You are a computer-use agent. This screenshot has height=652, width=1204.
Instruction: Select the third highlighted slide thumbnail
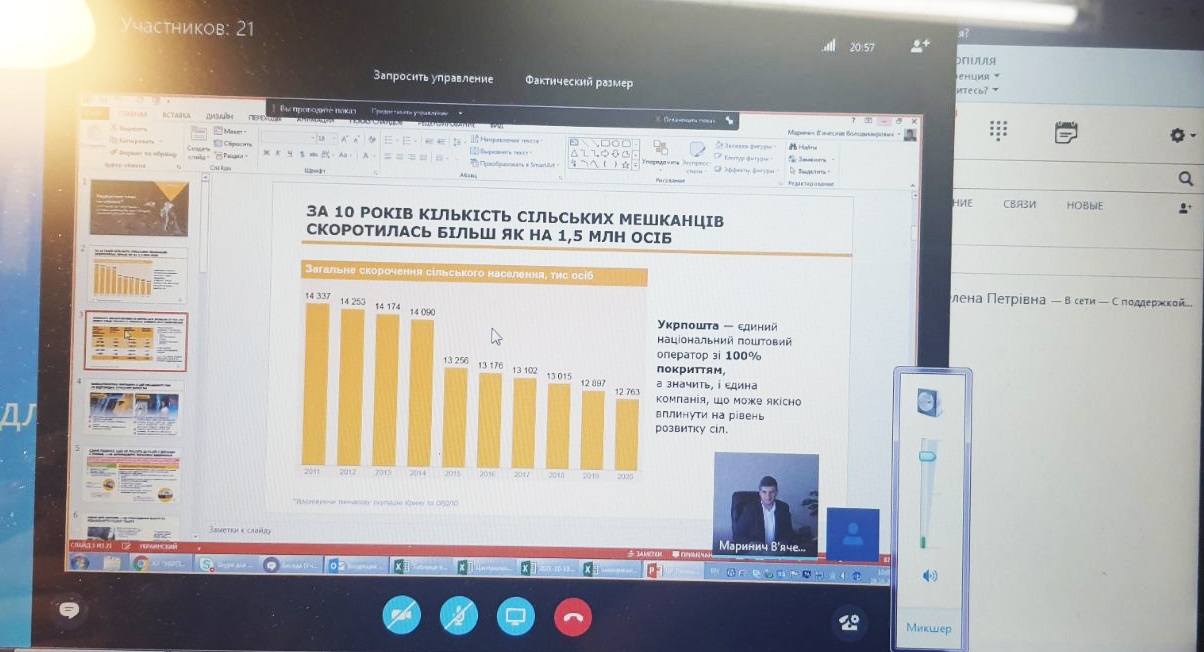(x=136, y=341)
